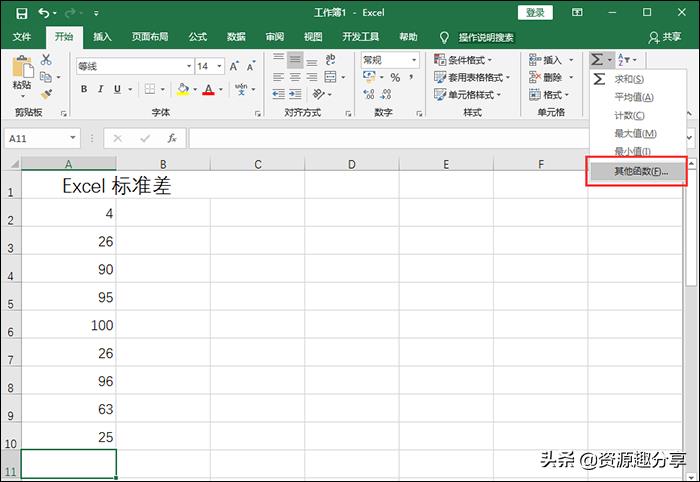The image size is (700, 482).
Task: Click the Undo arrow icon
Action: [44, 13]
